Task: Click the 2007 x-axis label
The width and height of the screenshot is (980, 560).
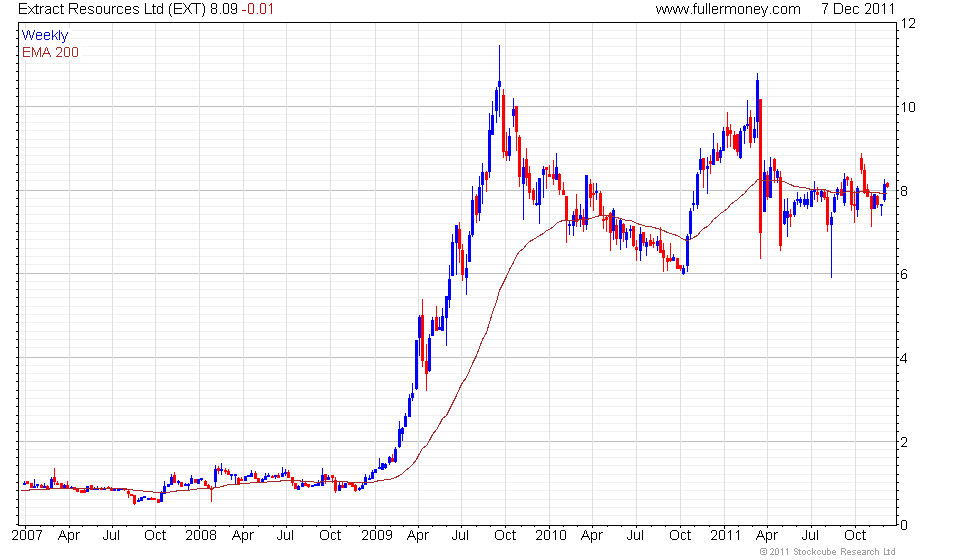Action: tap(28, 536)
